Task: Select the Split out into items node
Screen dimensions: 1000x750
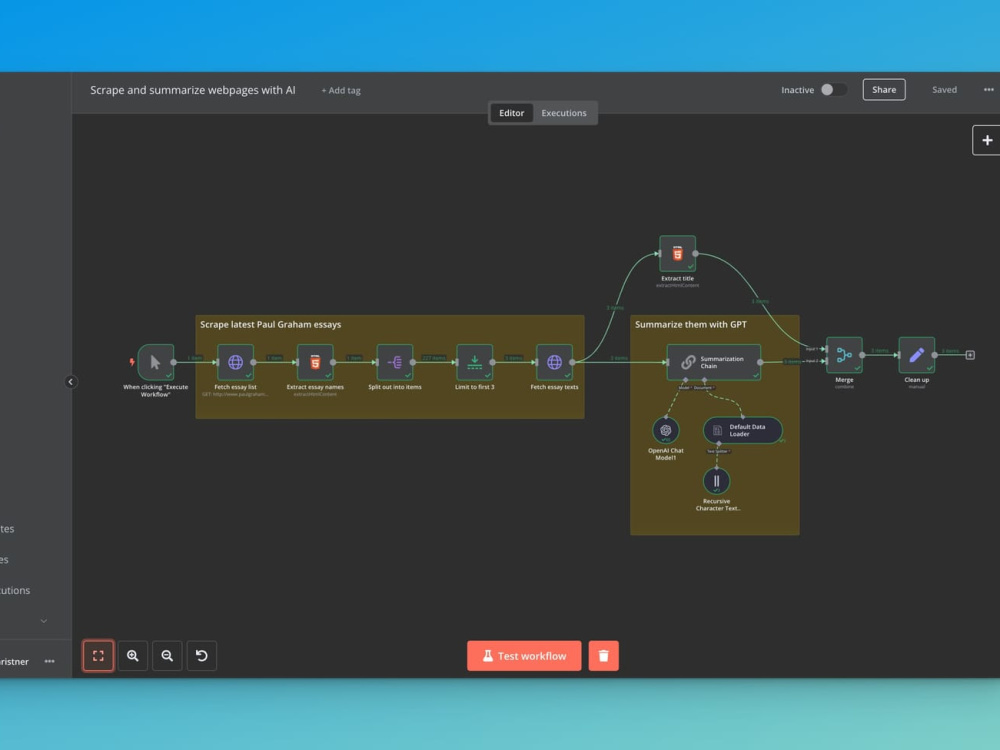Action: [x=395, y=362]
